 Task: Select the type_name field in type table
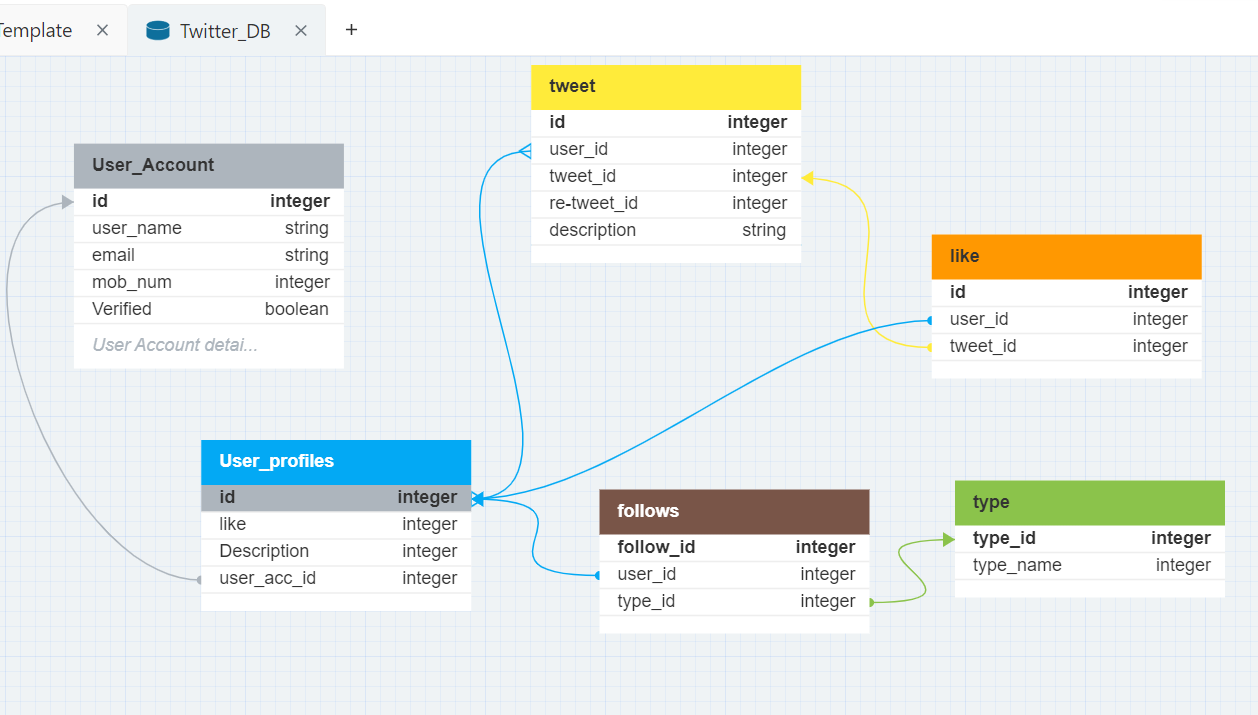[1089, 565]
